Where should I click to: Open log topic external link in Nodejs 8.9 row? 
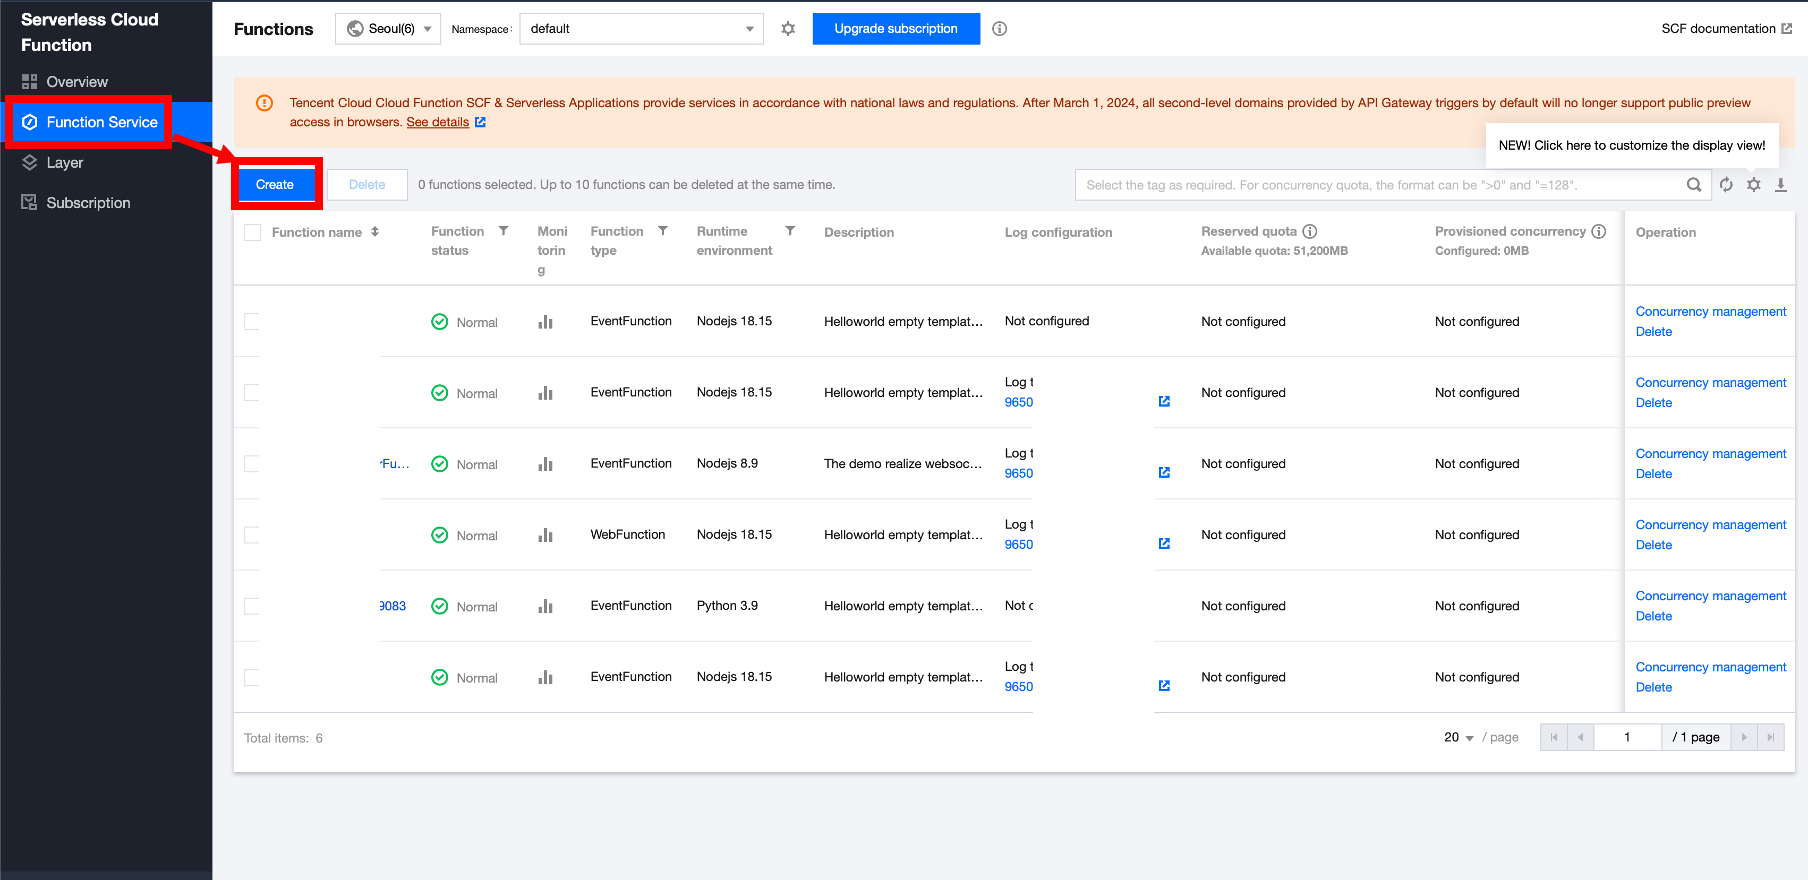click(1164, 472)
